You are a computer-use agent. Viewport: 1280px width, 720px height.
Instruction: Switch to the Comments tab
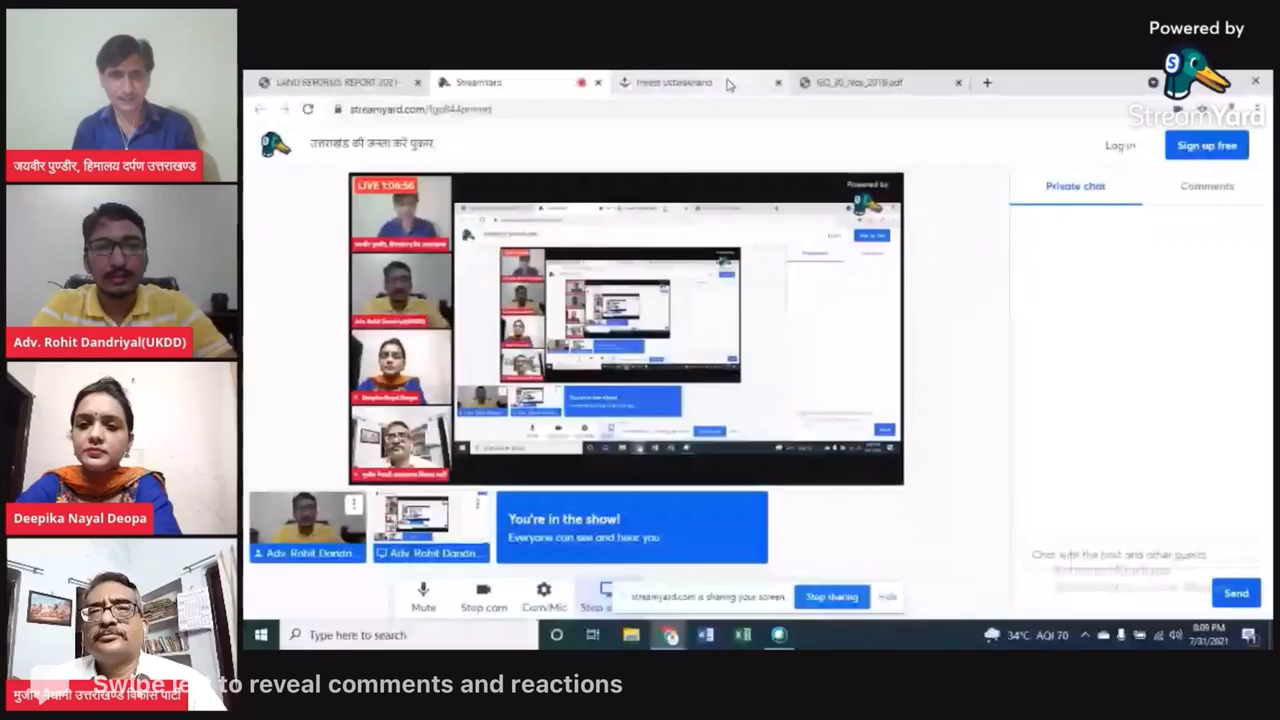1206,186
